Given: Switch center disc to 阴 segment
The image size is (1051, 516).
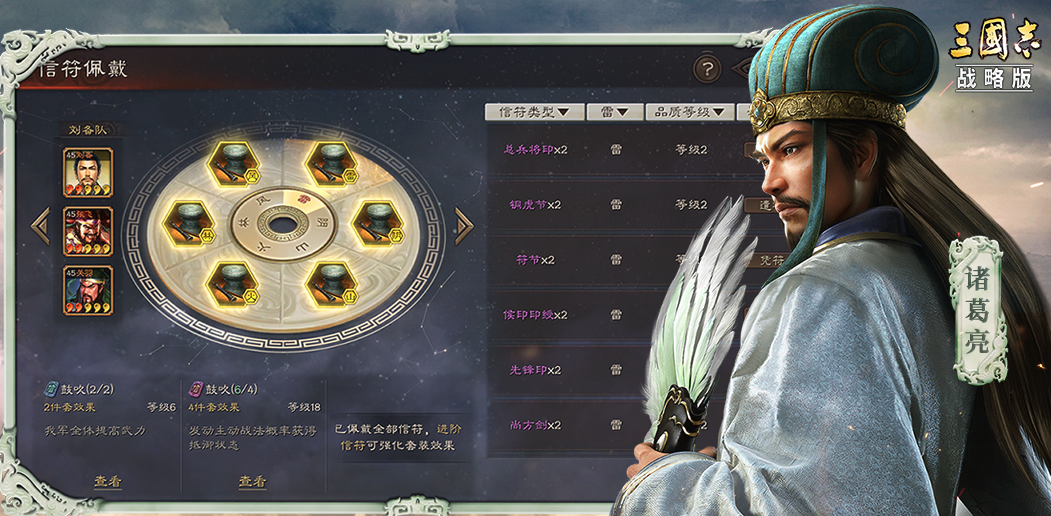Looking at the screenshot, I should click(322, 222).
